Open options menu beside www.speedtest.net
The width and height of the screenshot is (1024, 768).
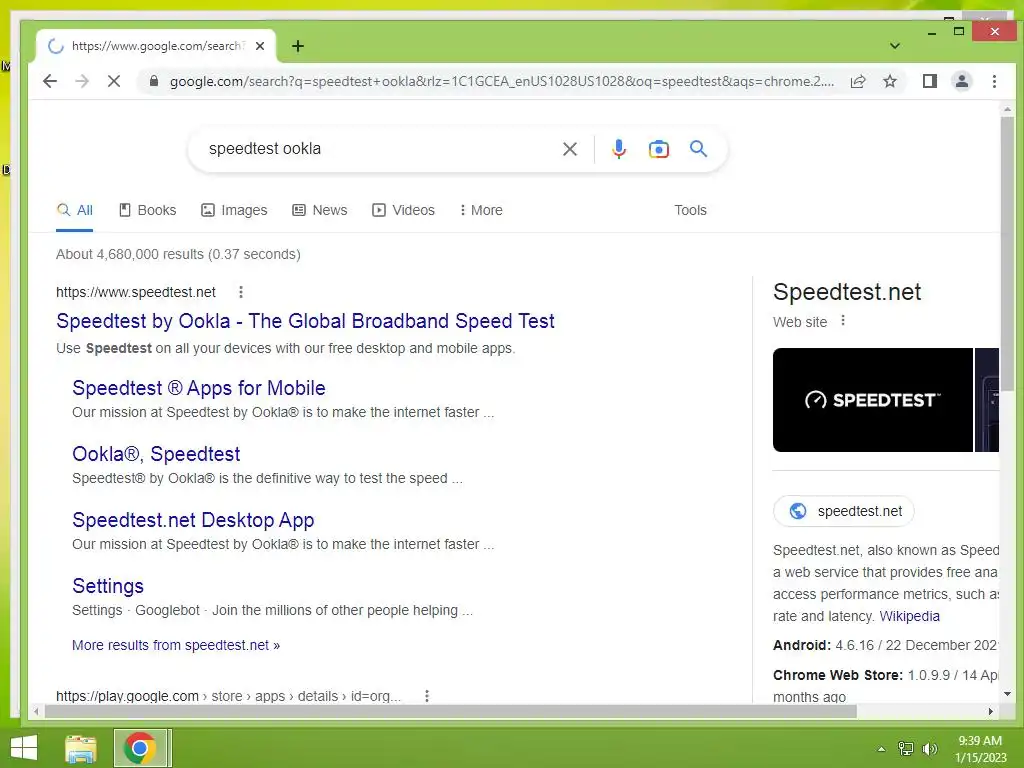click(x=241, y=292)
